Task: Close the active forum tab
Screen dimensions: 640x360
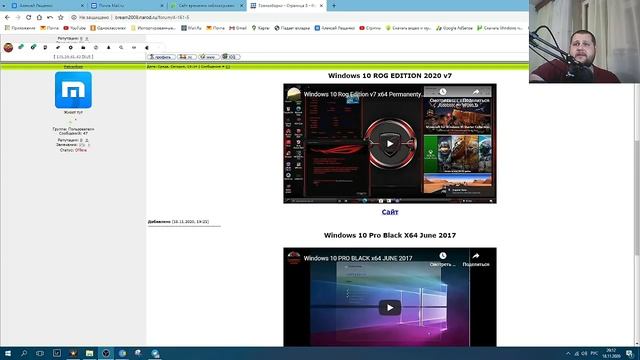Action: click(321, 6)
